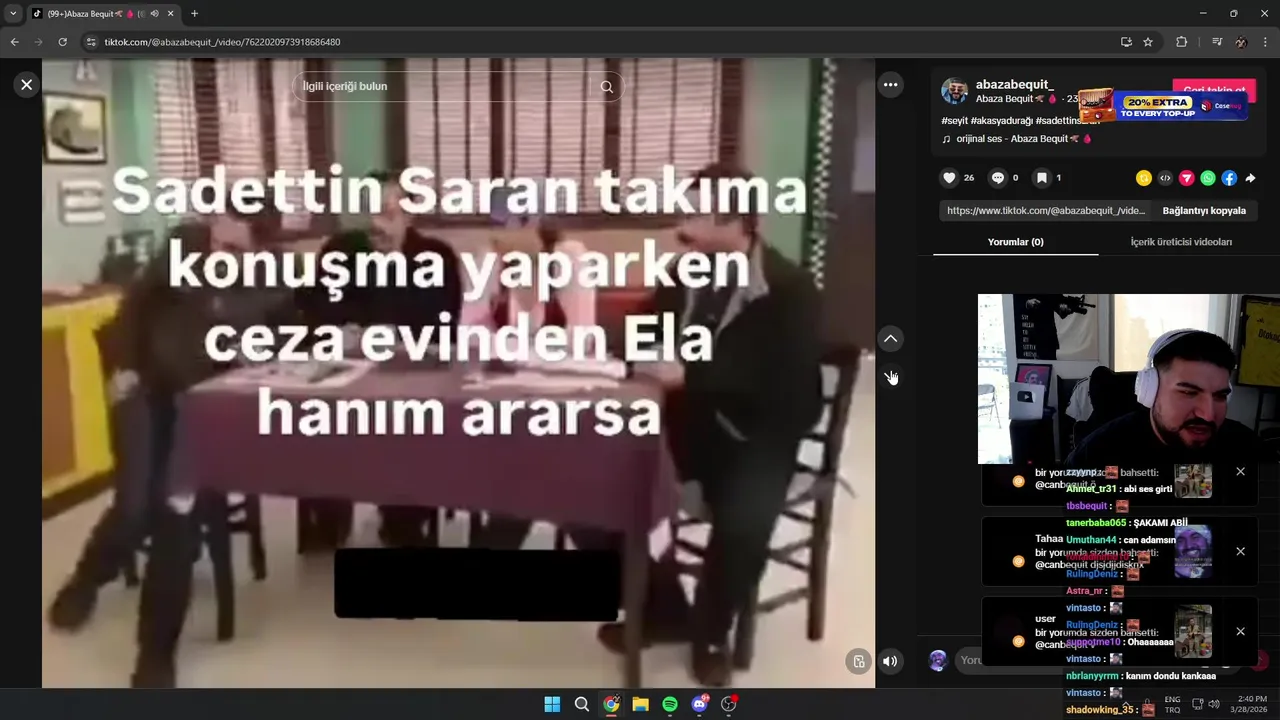Open the #akasyadurağı hashtag
Screen dimensions: 1280x720
tap(1002, 121)
